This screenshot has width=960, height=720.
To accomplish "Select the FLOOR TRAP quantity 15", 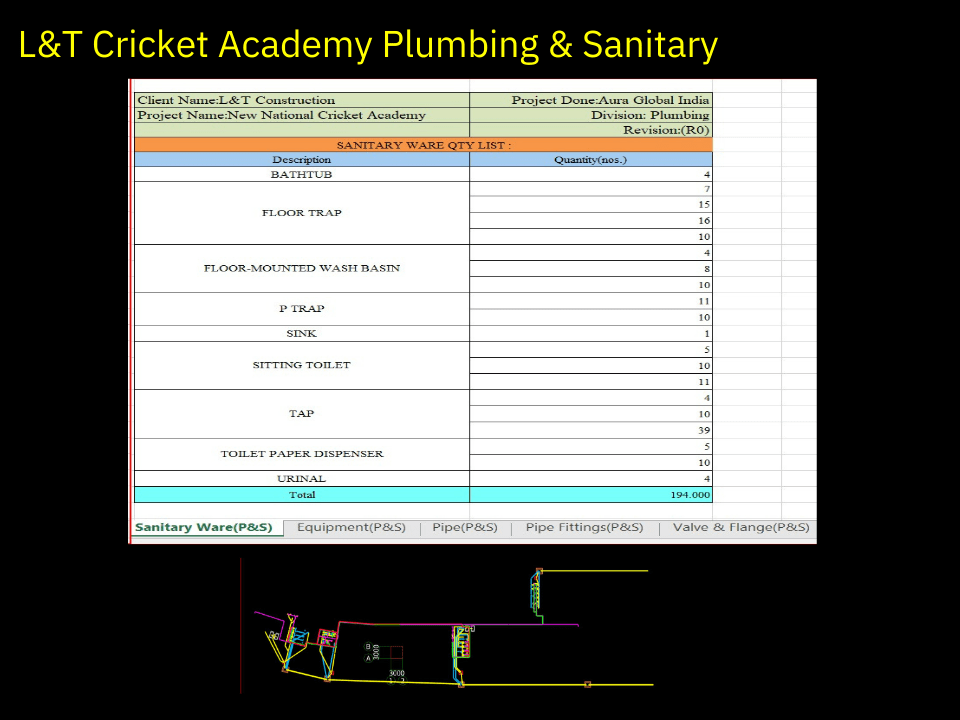I will point(591,204).
